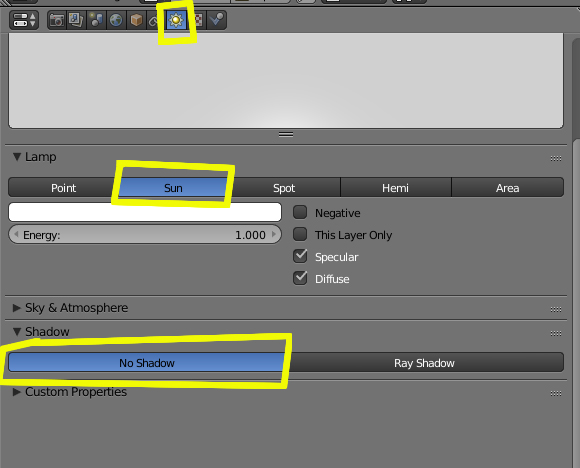Set lamp type to Sun
580x468 pixels.
(173, 188)
